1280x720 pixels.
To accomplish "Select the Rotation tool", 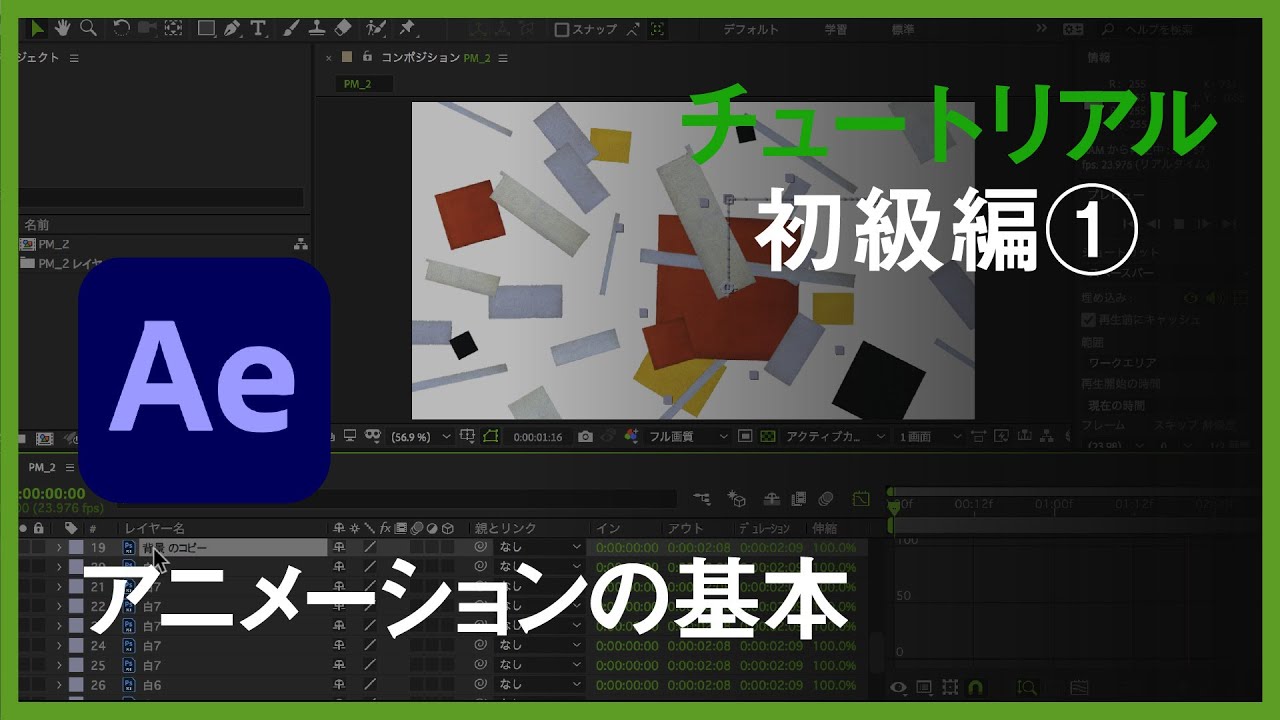I will (121, 28).
